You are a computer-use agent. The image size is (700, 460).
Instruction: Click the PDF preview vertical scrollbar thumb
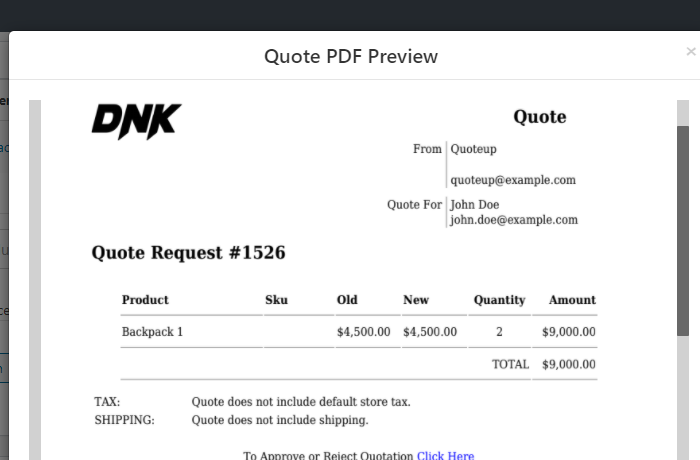[683, 230]
